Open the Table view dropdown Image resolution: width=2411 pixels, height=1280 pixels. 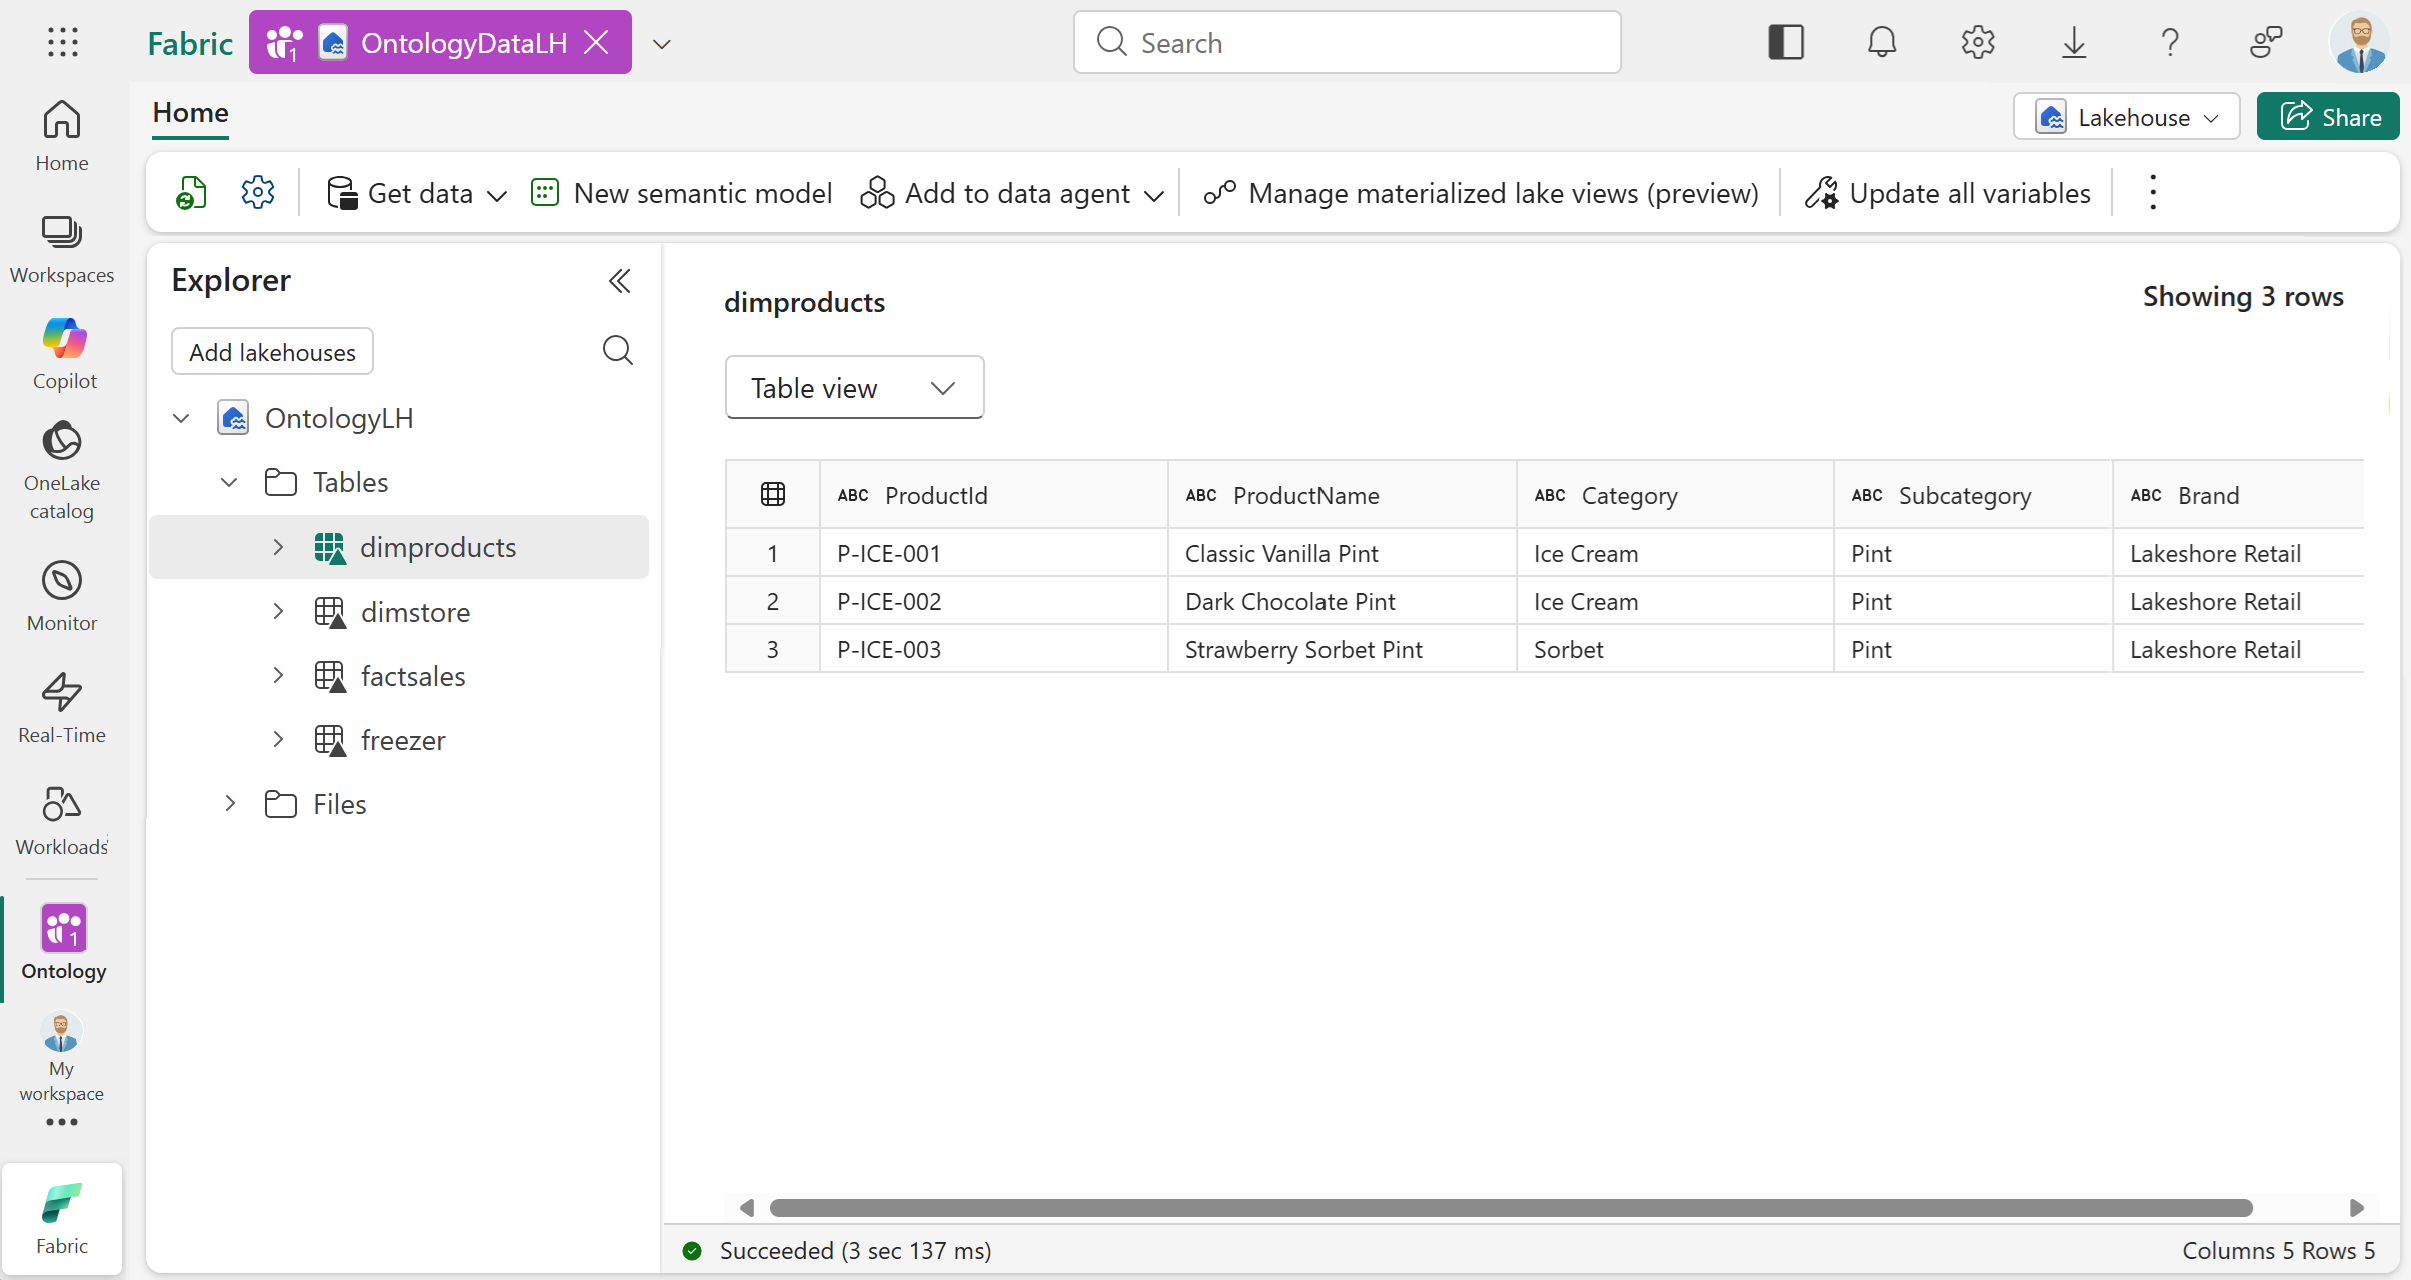(853, 387)
